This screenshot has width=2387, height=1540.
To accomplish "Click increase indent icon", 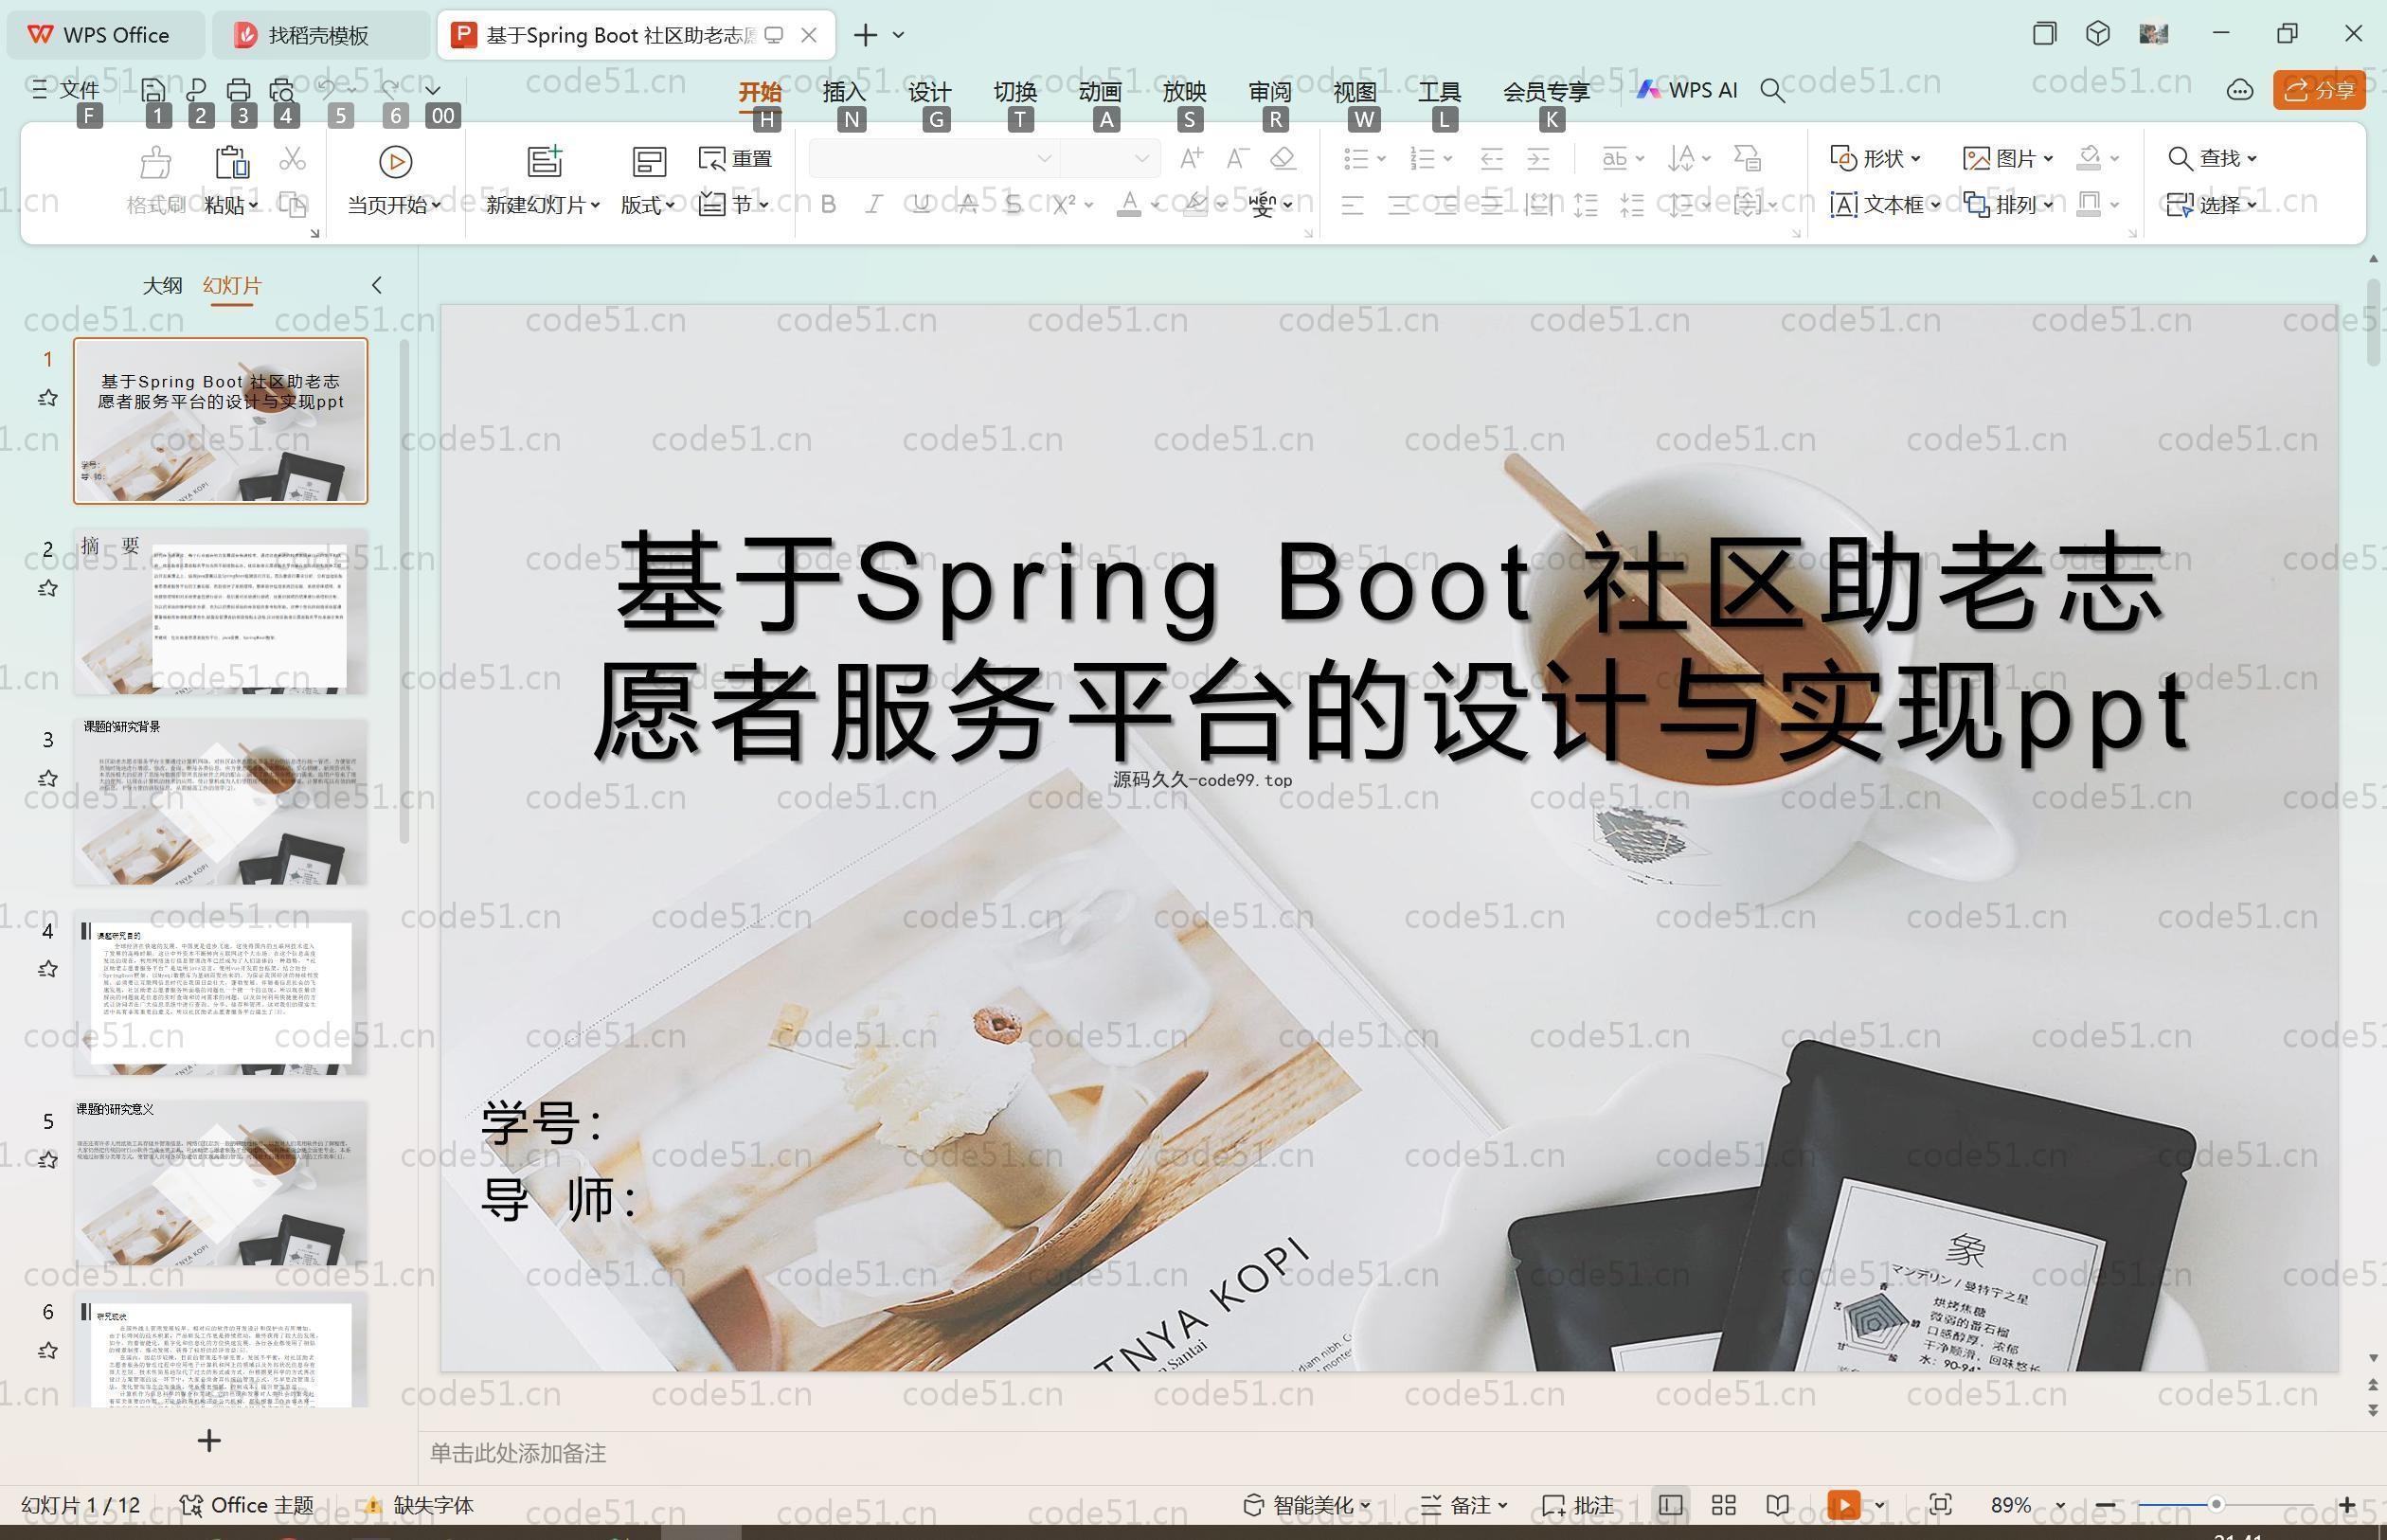I will 1538,158.
